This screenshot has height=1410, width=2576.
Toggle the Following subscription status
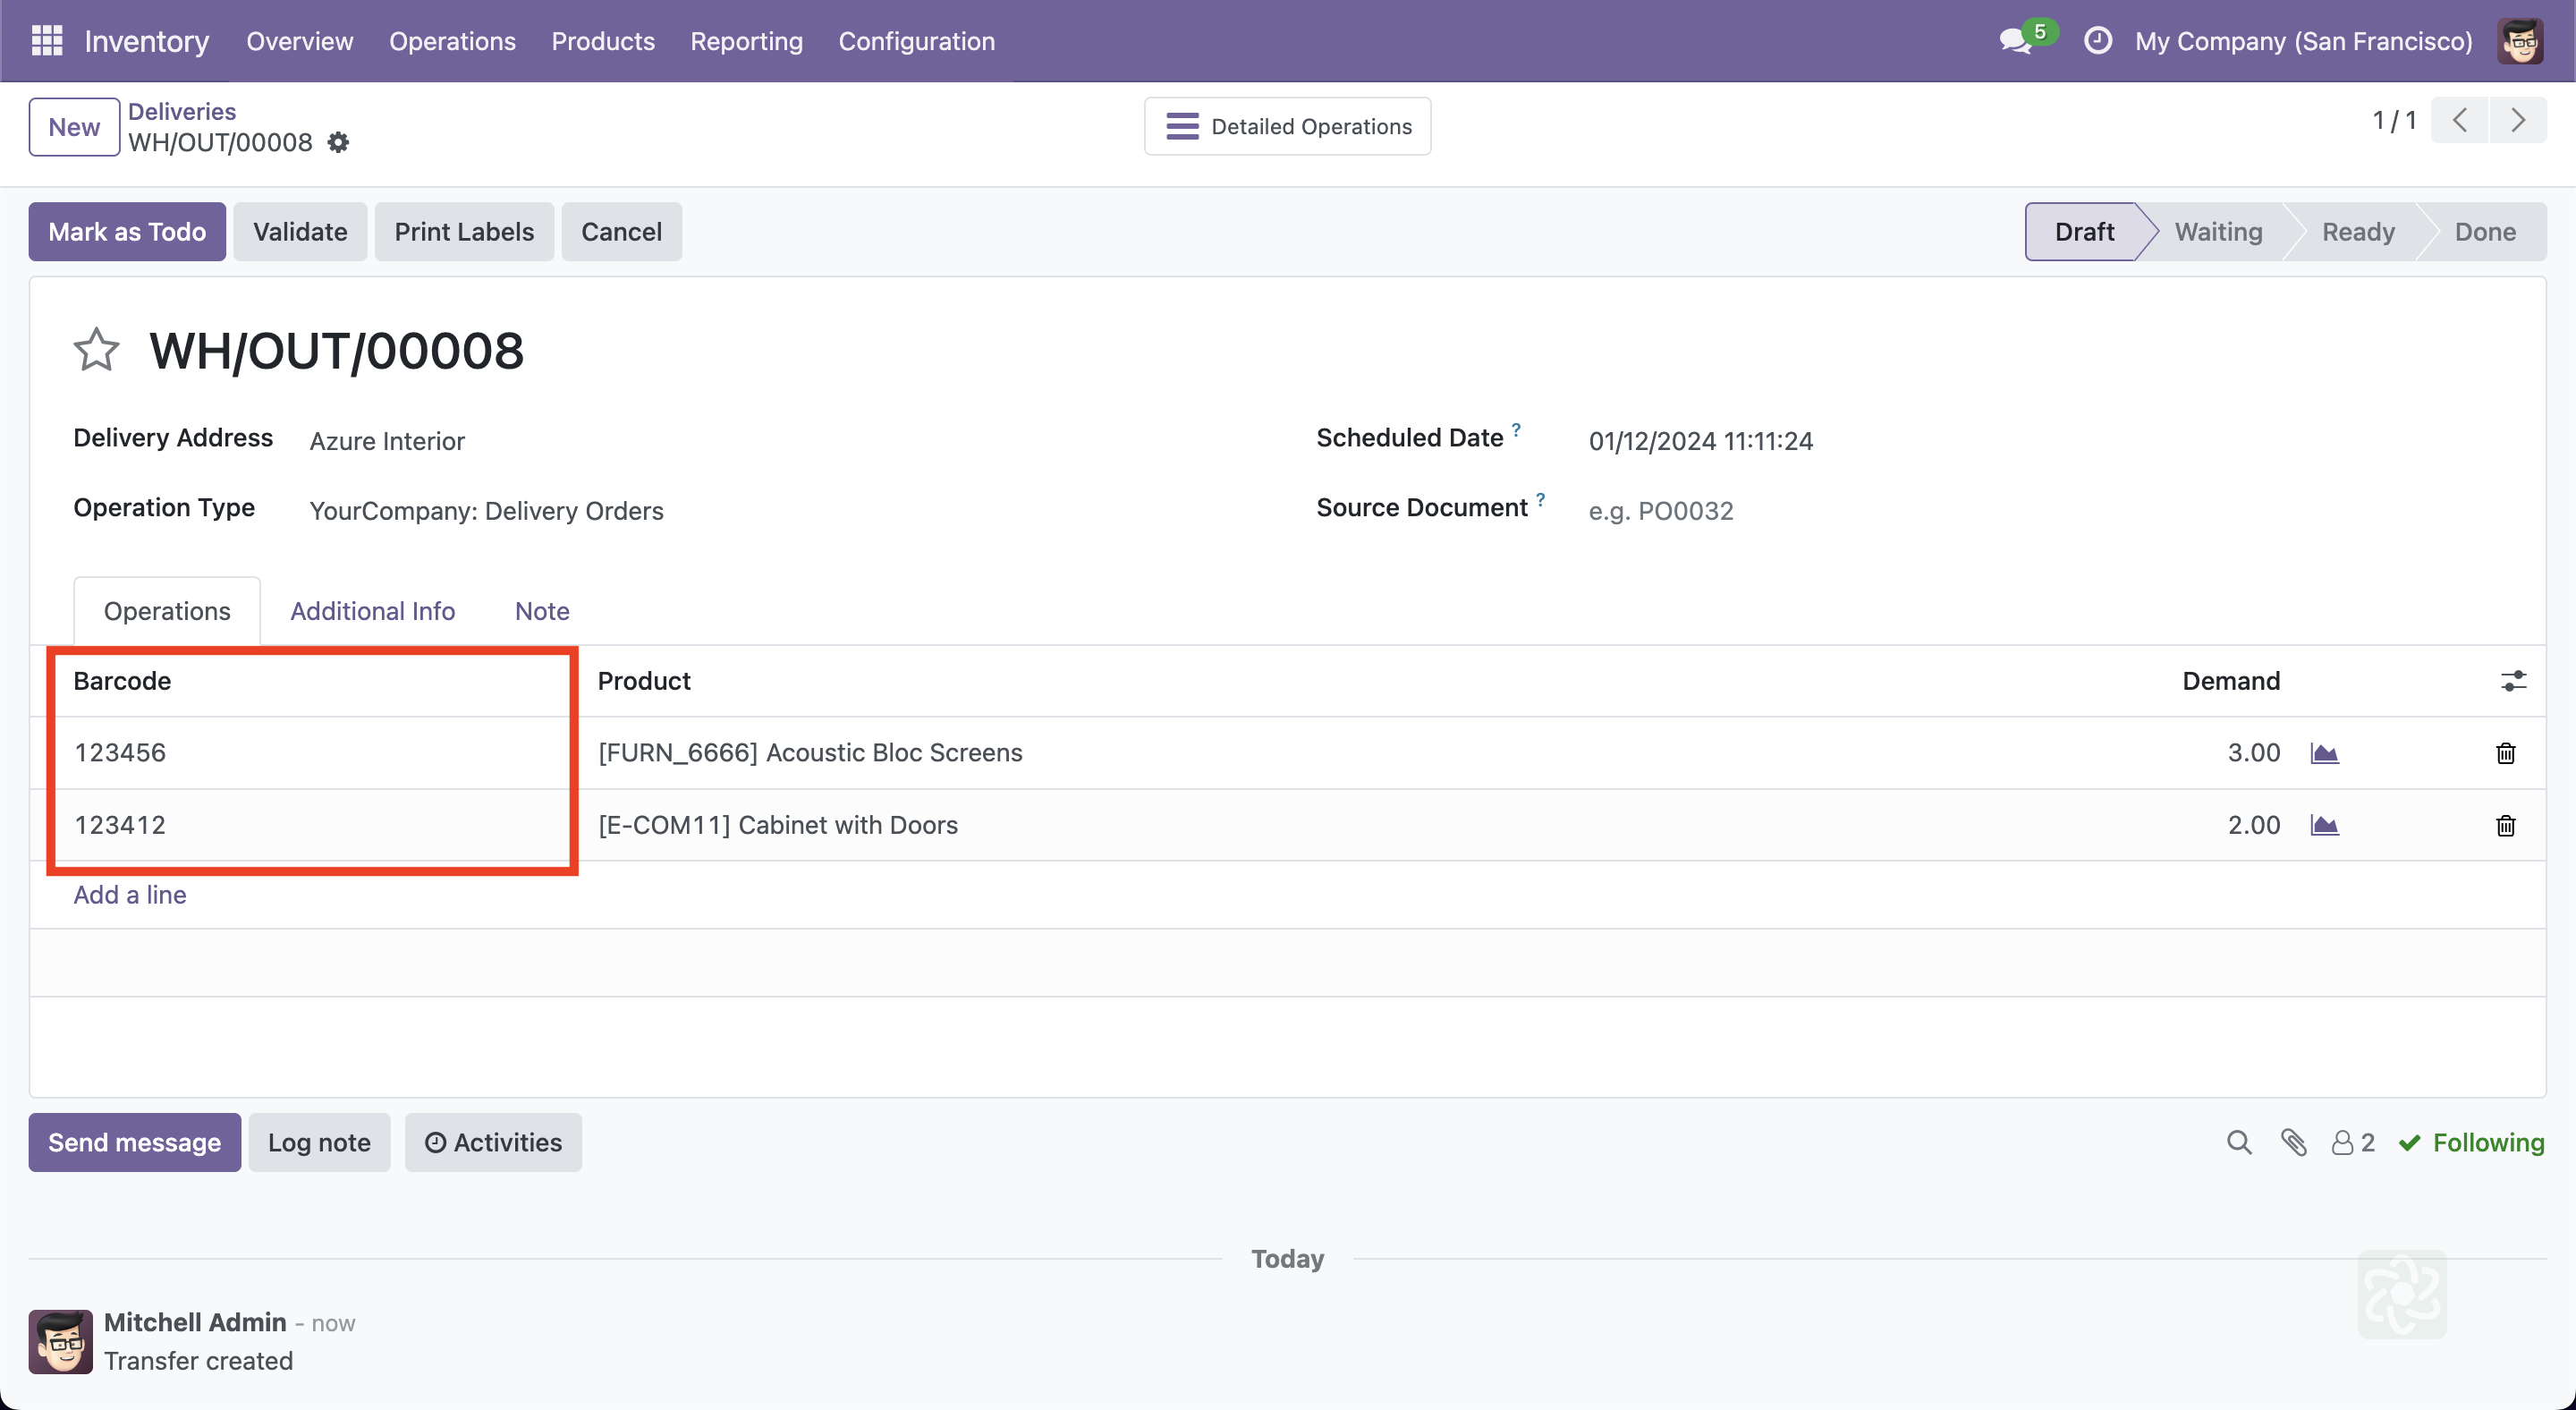coord(2471,1142)
